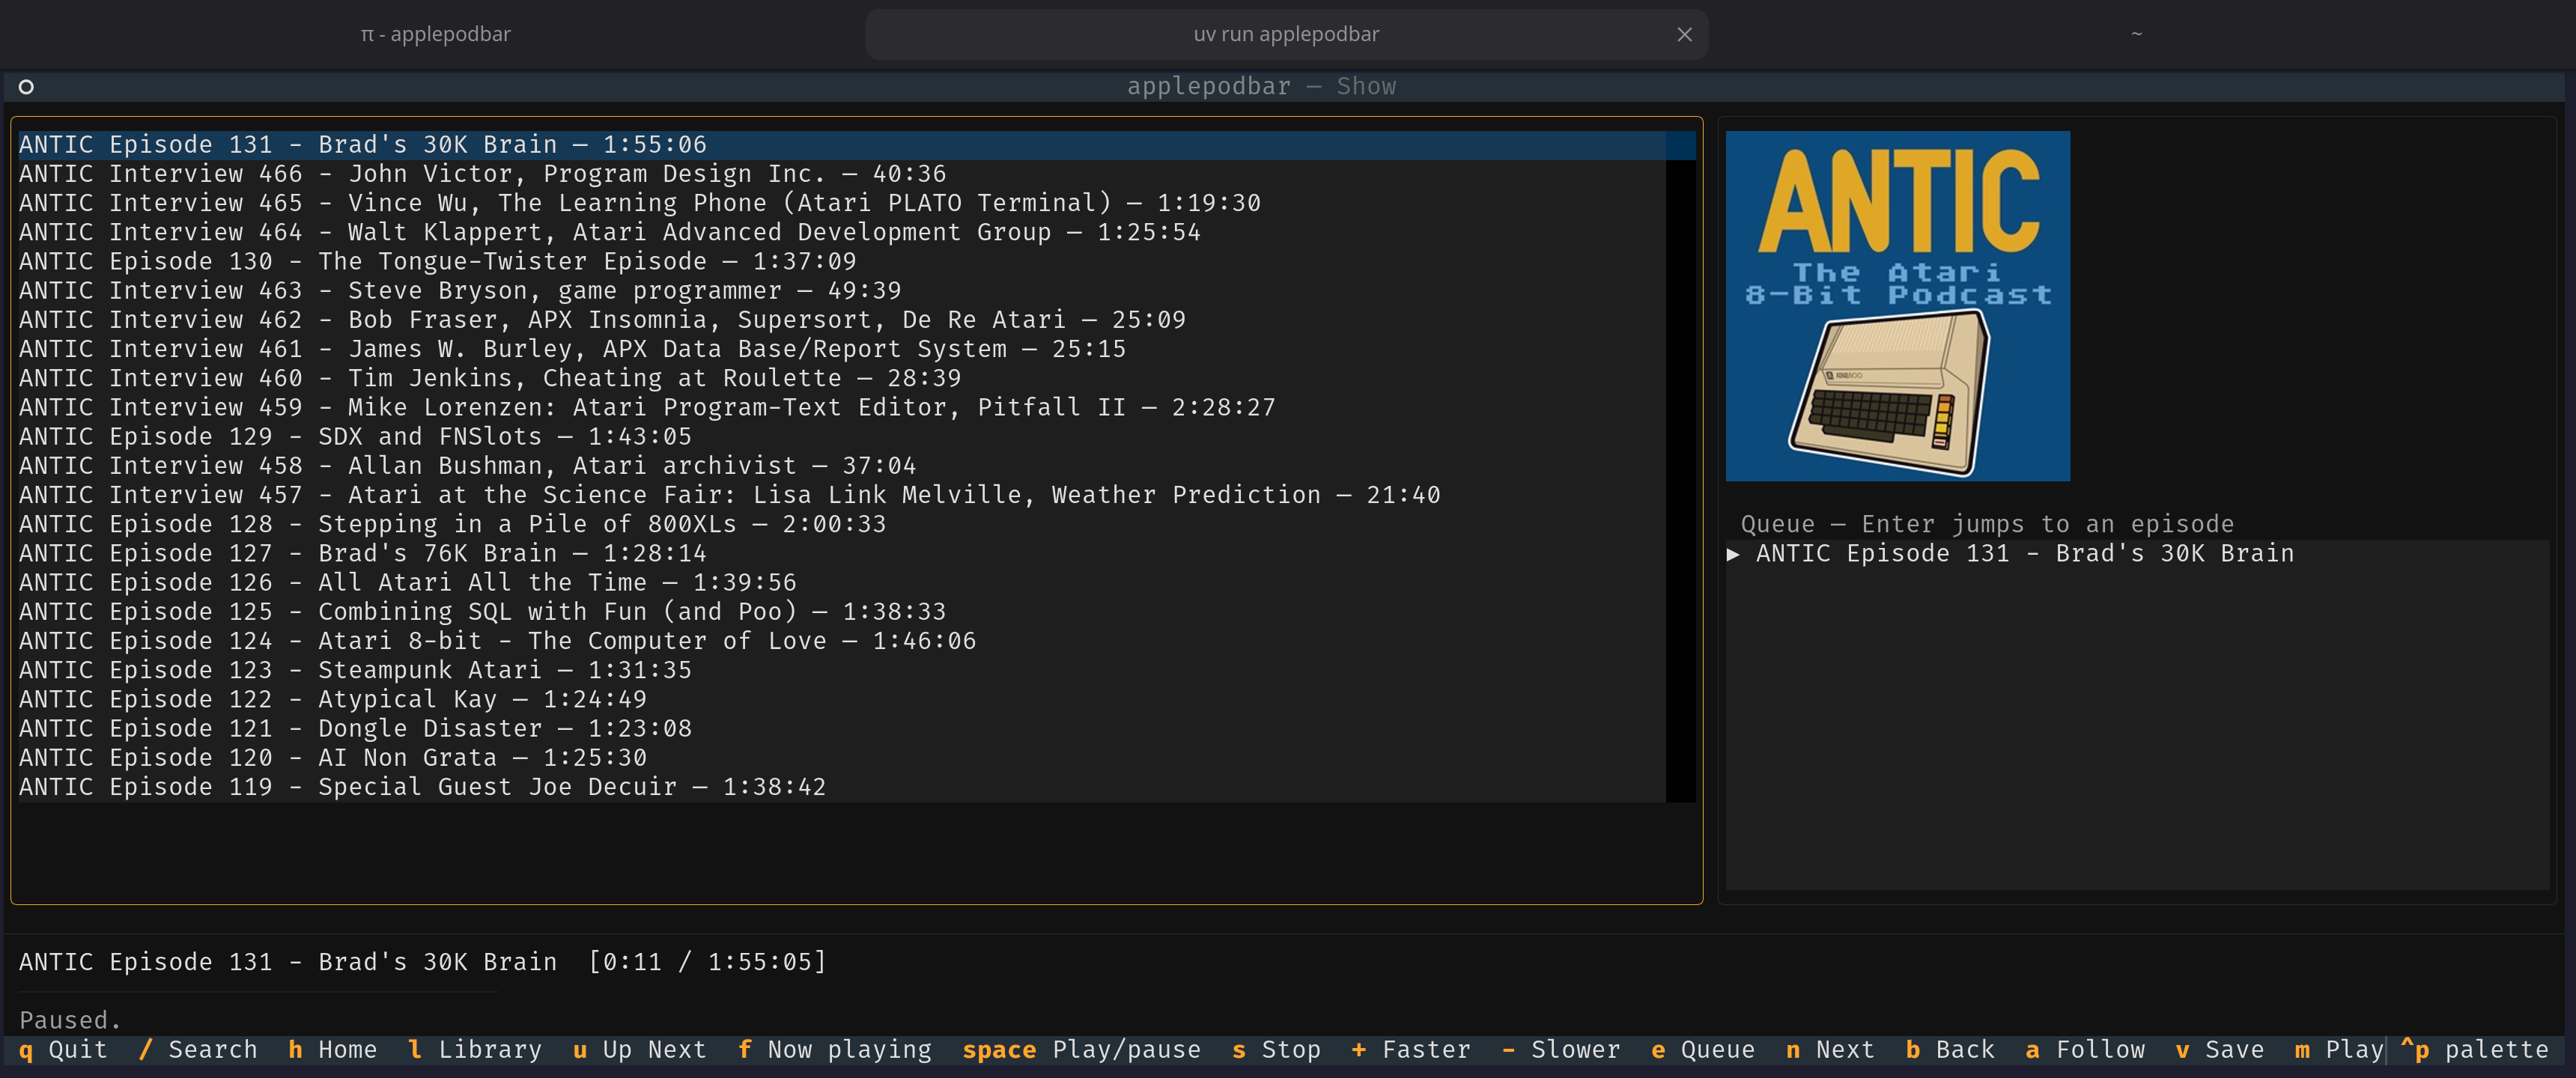The image size is (2576, 1078).
Task: Click '+ Faster' speed shortcut
Action: 1411,1049
